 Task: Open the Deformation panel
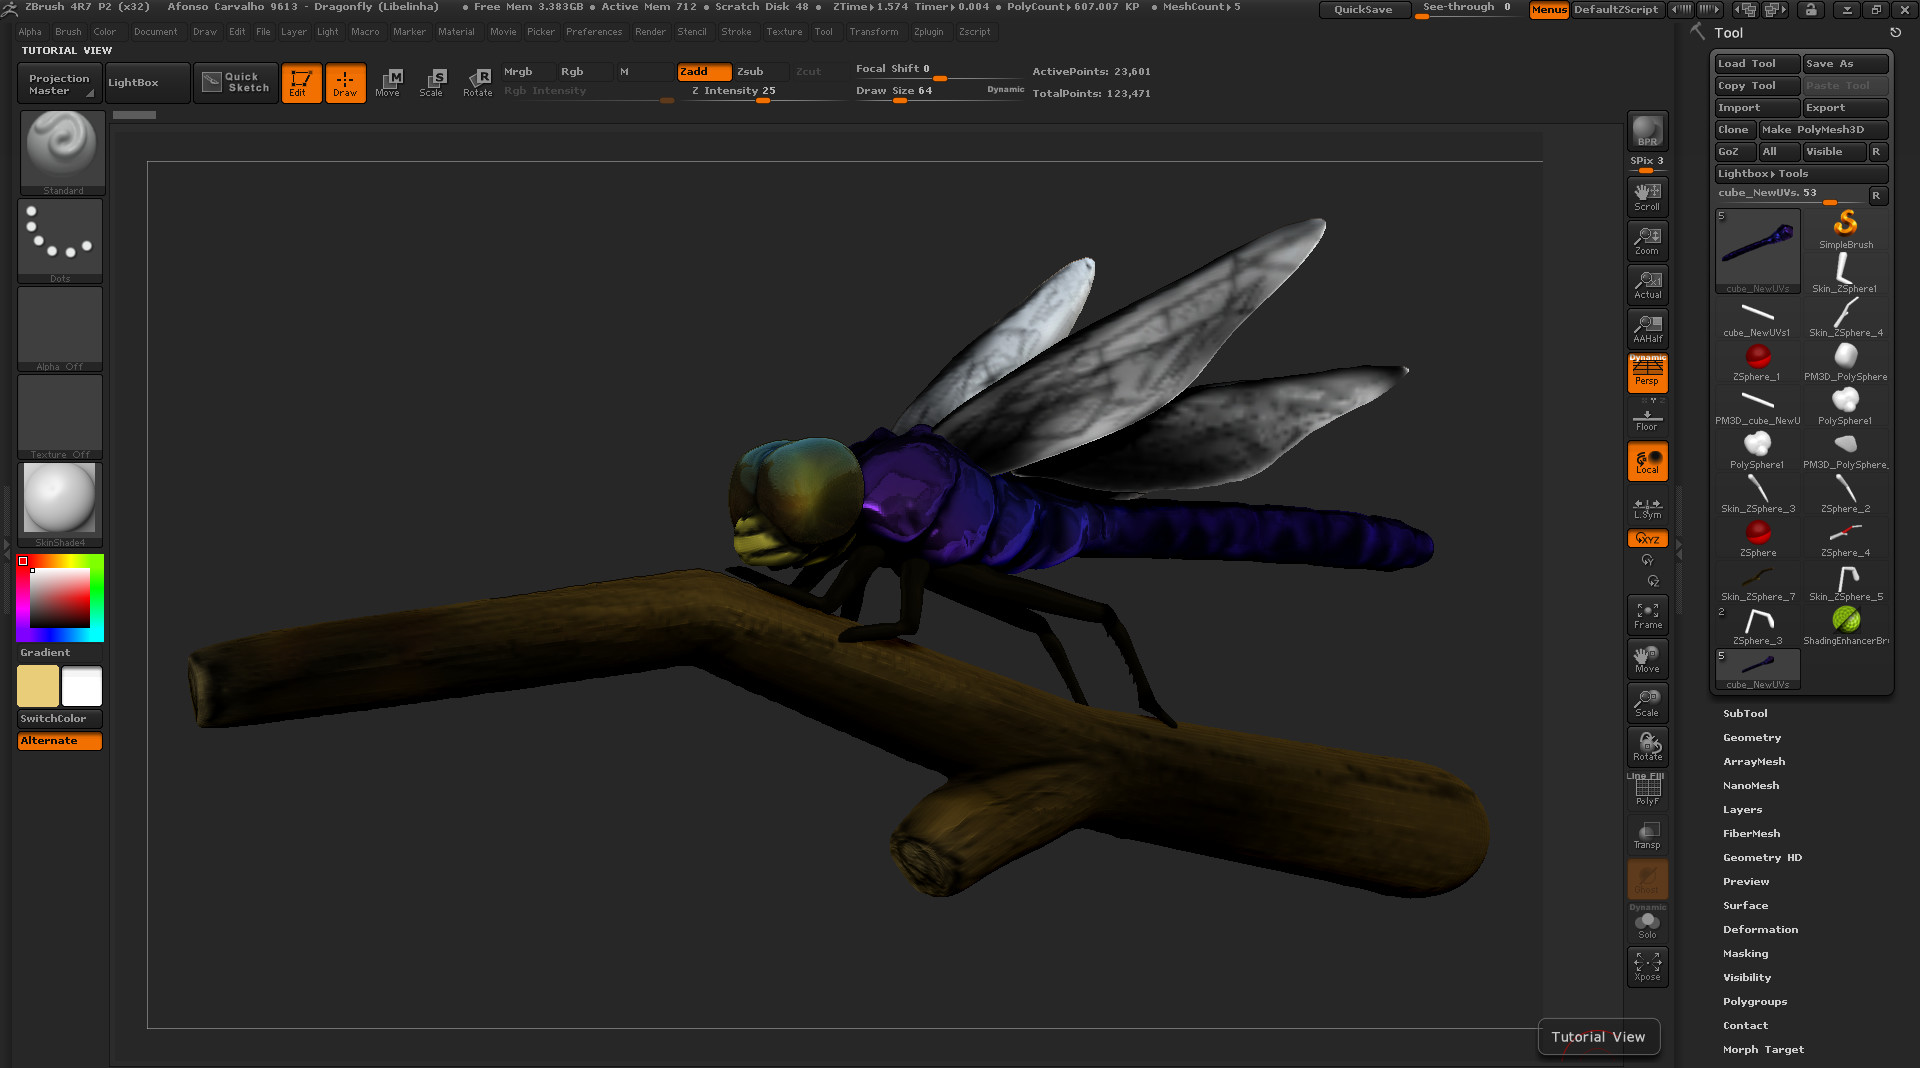coord(1760,929)
